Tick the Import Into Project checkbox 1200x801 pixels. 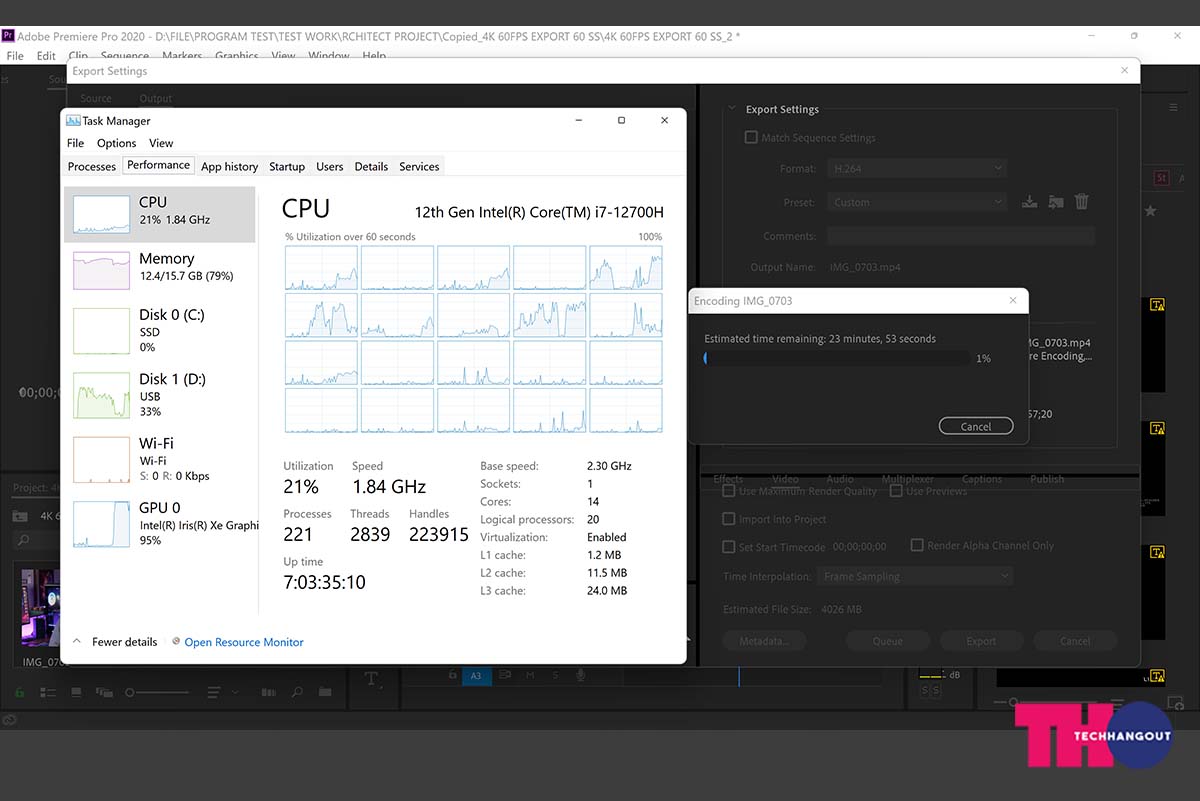pos(729,519)
